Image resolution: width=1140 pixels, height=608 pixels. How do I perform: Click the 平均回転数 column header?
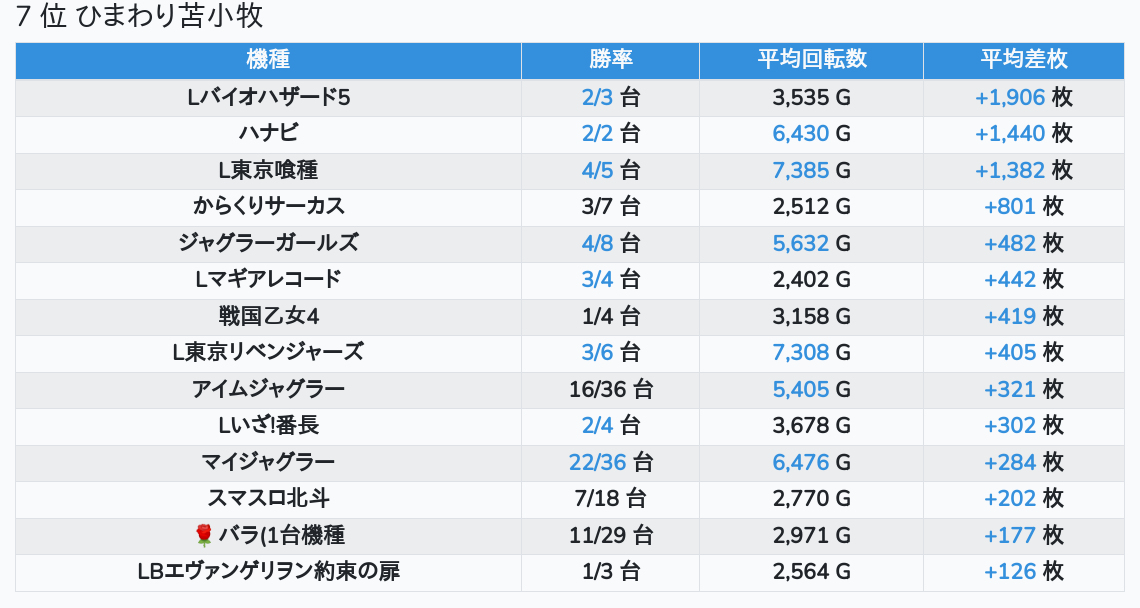click(811, 60)
